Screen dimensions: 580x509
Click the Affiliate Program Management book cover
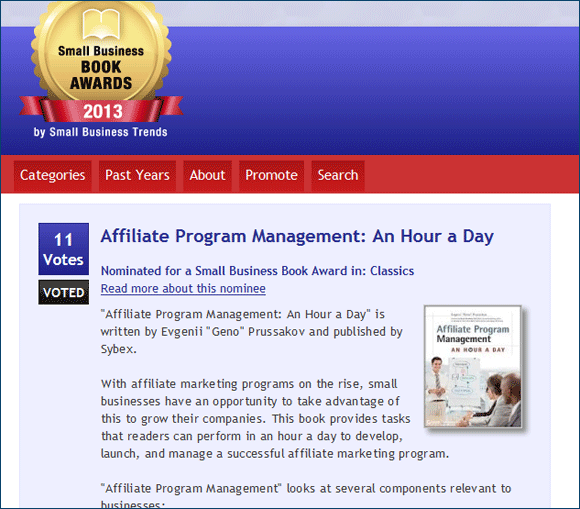tap(473, 367)
